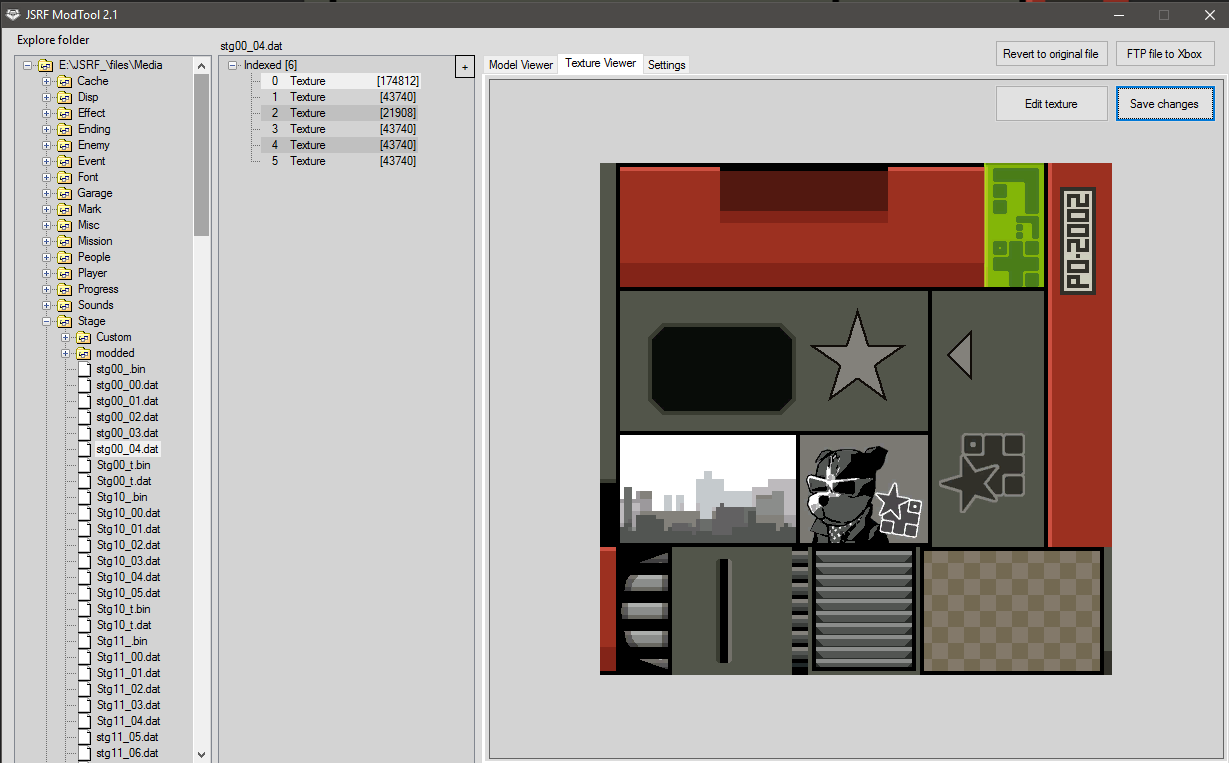
Task: Open the Settings tab
Action: coord(666,64)
